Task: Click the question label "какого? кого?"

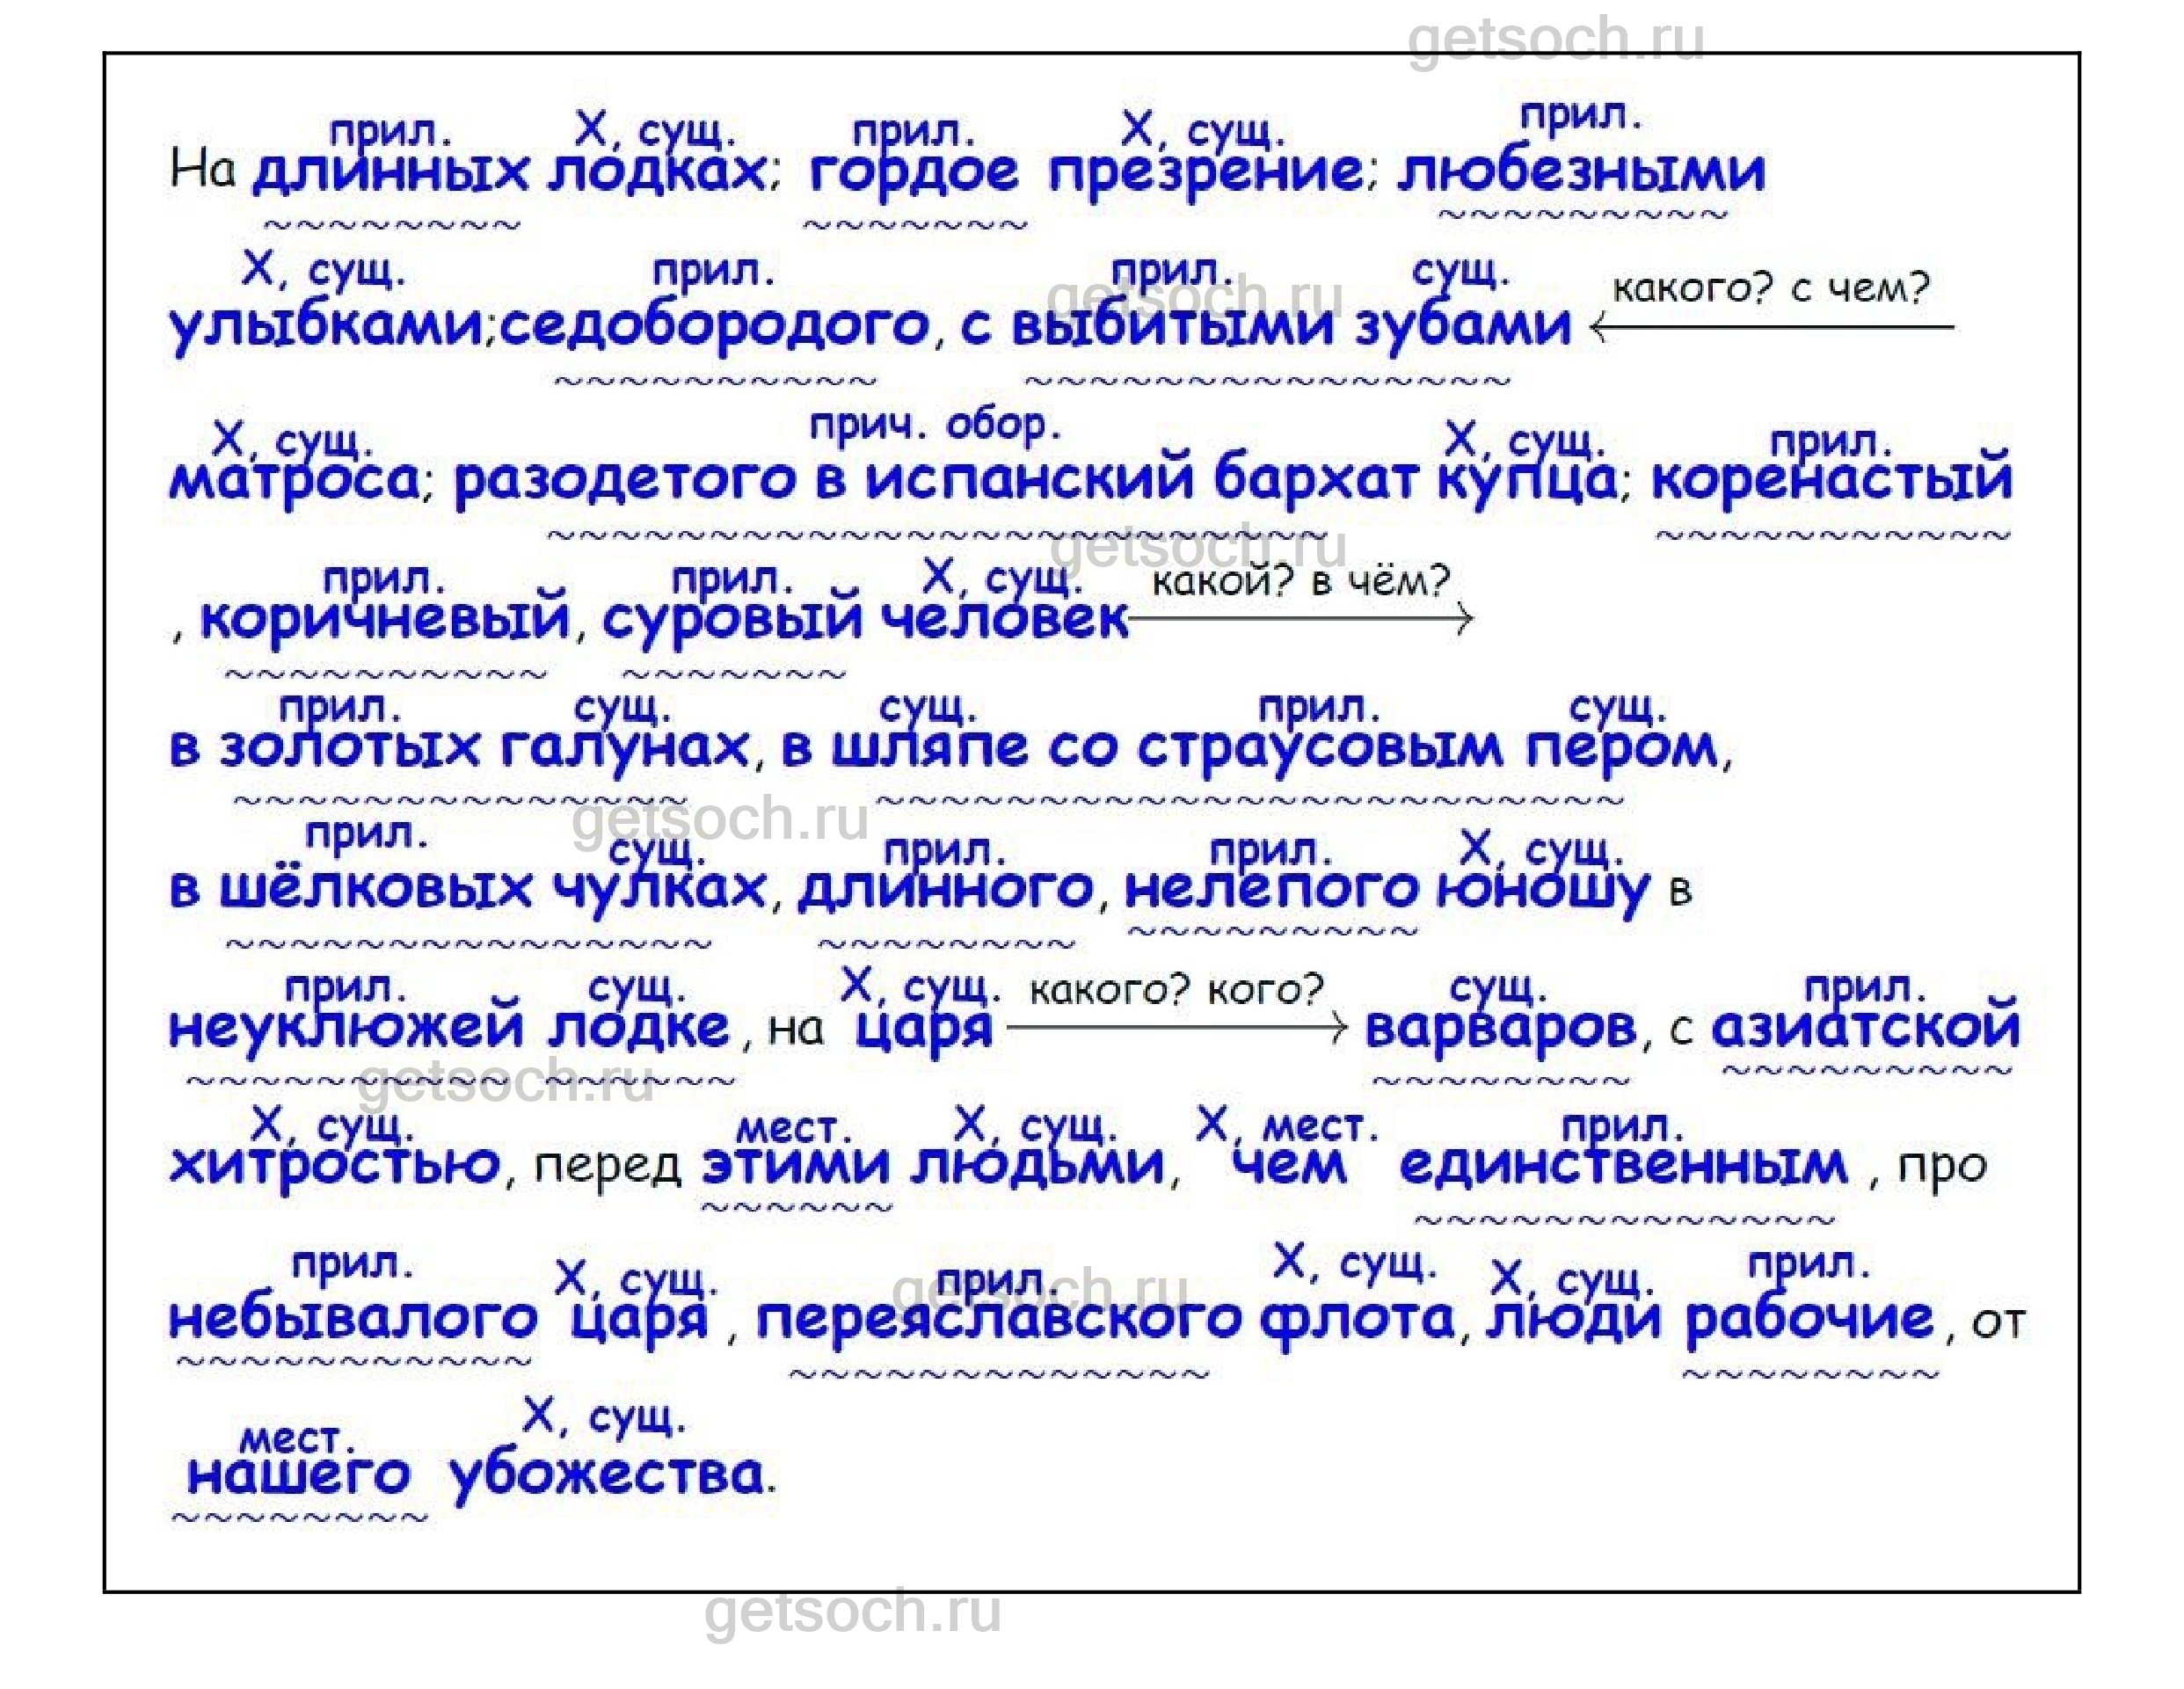Action: (1176, 989)
